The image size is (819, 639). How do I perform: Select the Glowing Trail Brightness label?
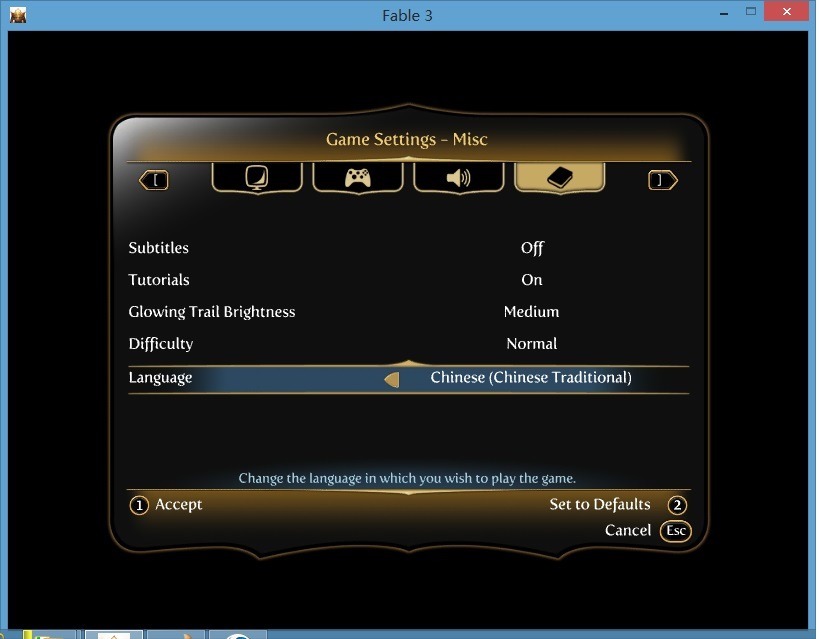[x=212, y=312]
